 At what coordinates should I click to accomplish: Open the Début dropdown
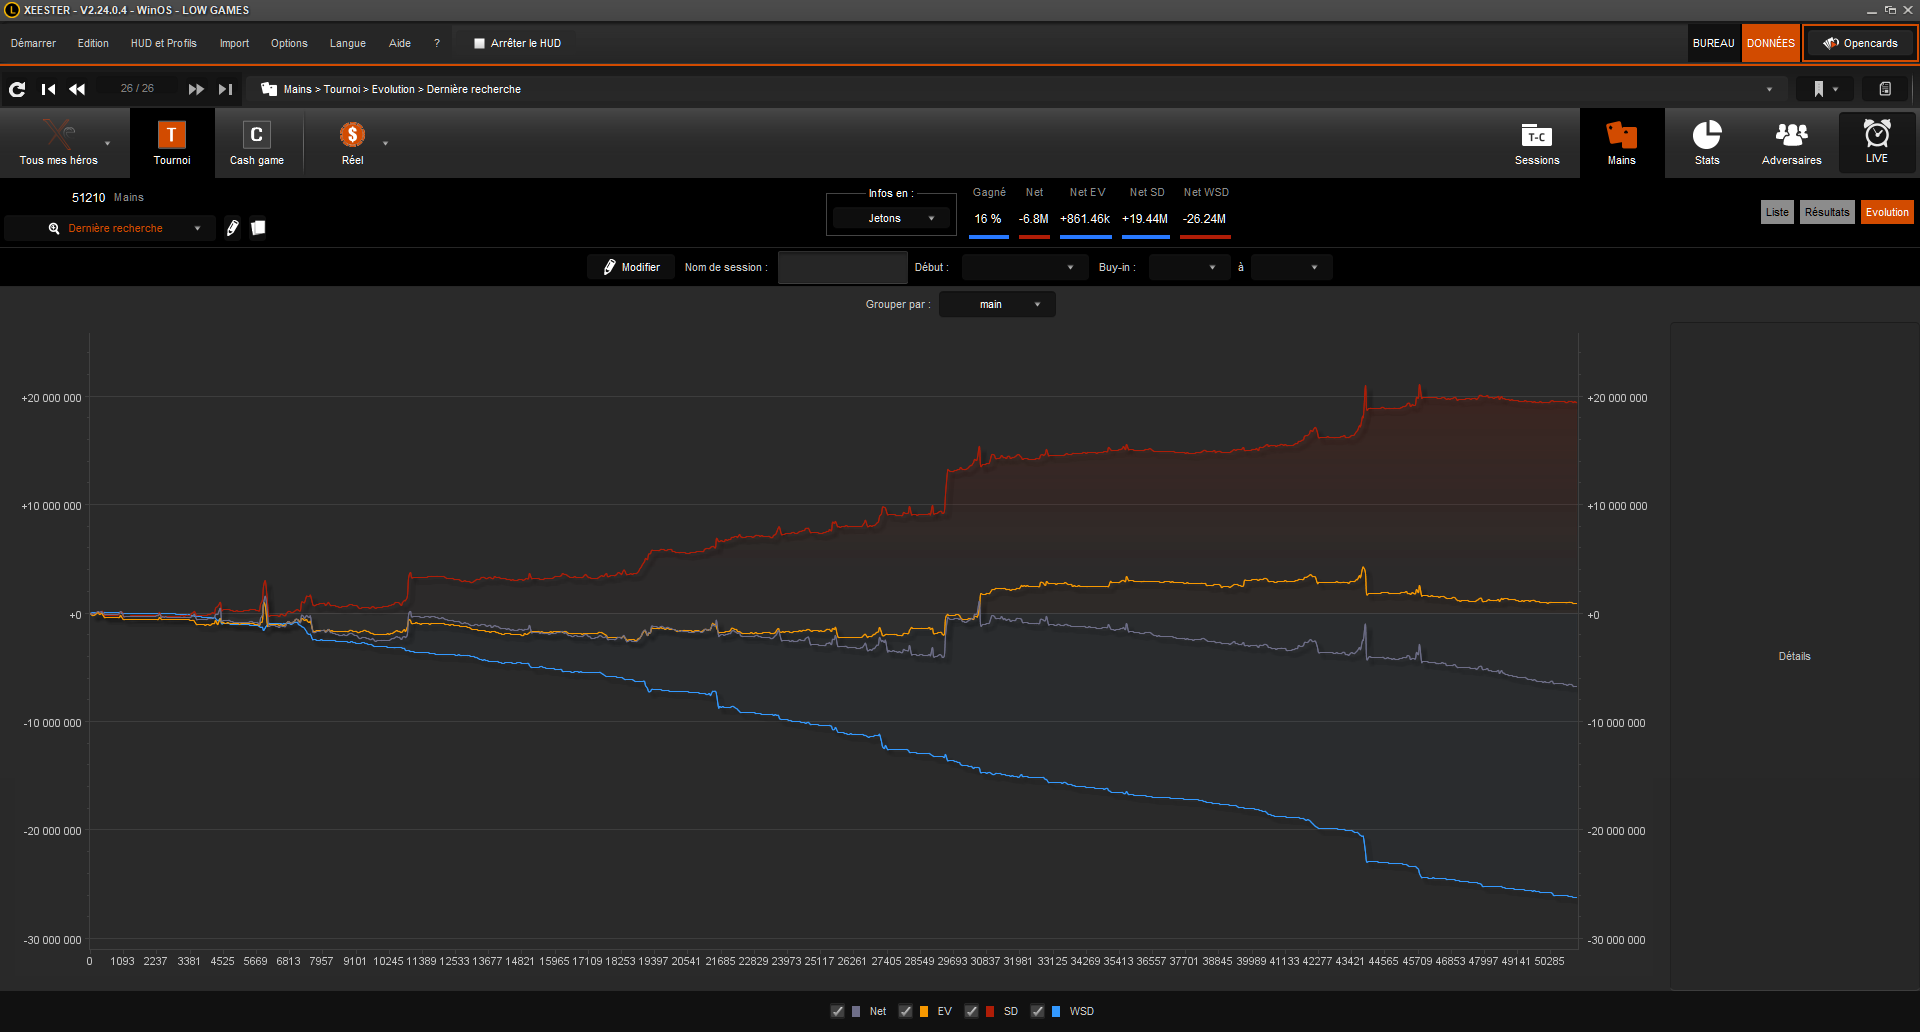coord(1023,267)
